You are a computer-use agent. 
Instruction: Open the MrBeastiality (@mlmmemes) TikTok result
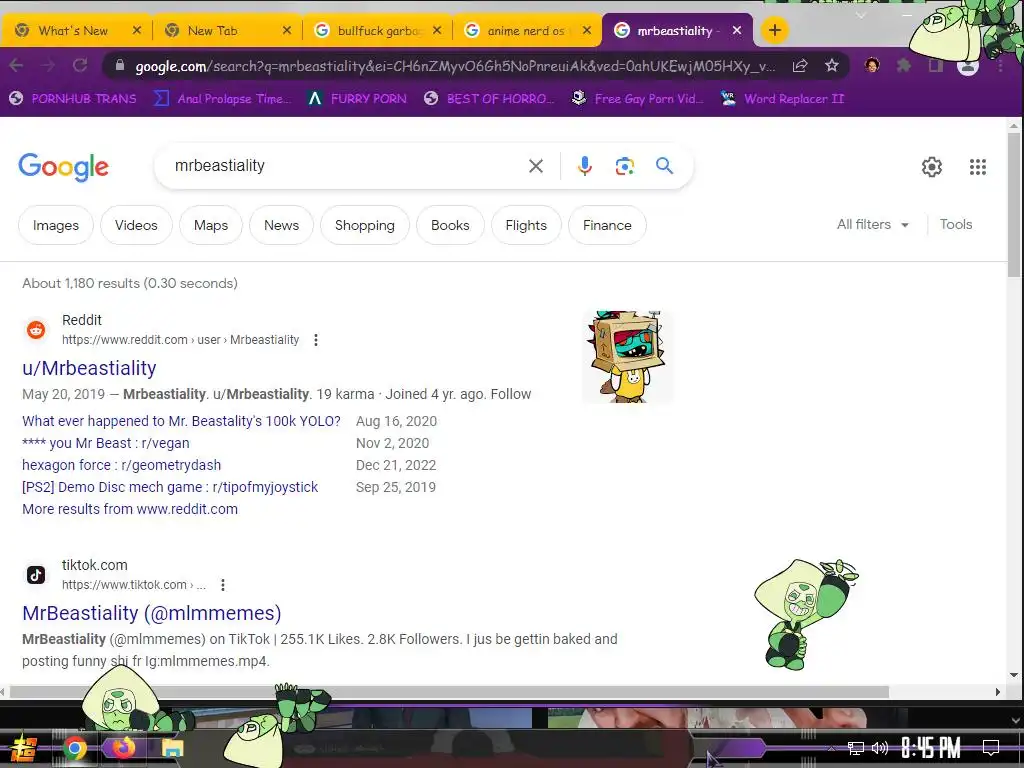click(x=152, y=613)
